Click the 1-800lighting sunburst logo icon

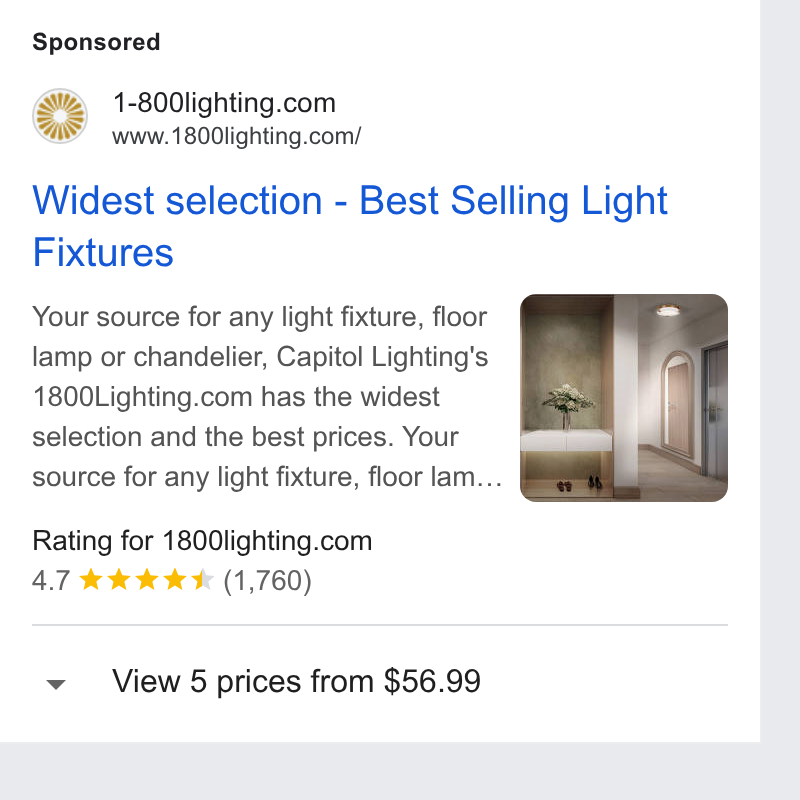tap(60, 116)
